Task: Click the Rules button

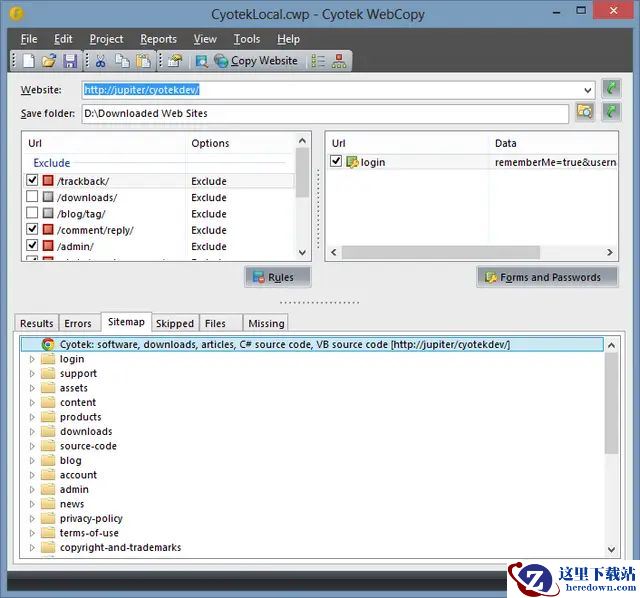Action: (x=278, y=277)
